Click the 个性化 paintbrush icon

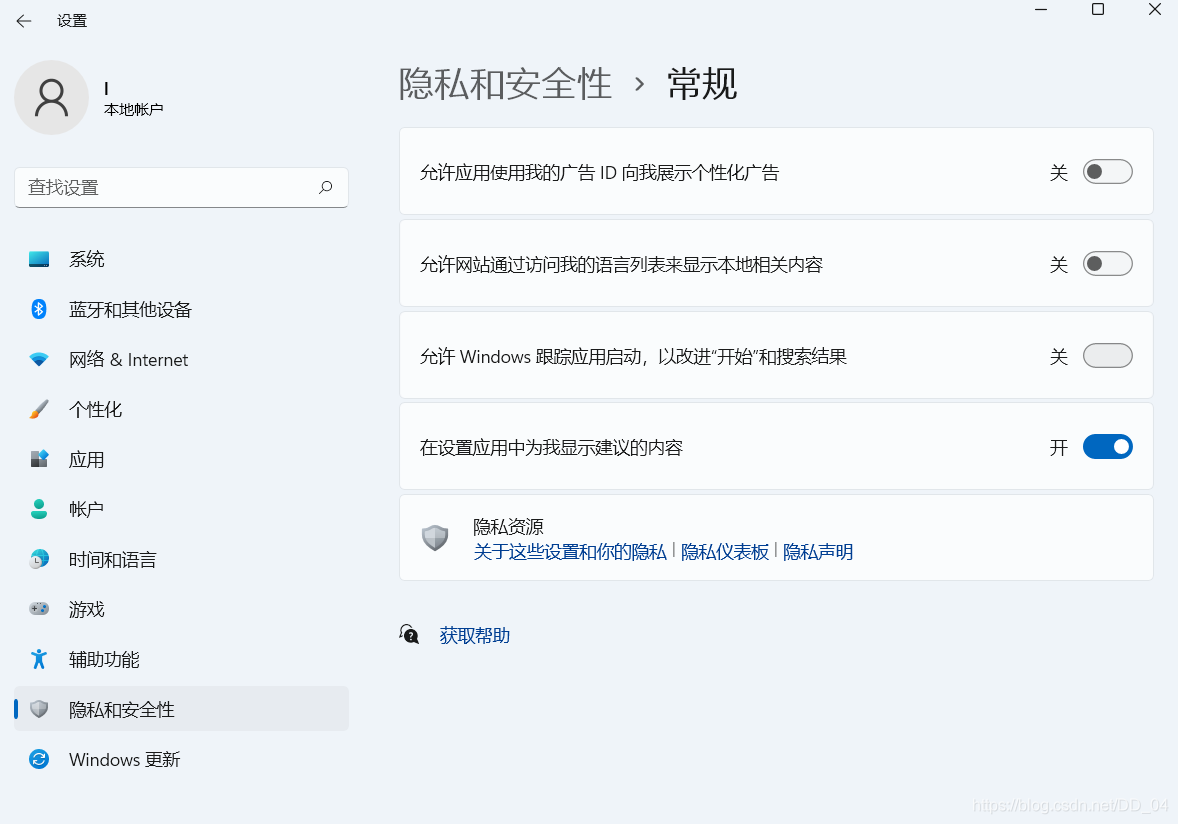(39, 409)
